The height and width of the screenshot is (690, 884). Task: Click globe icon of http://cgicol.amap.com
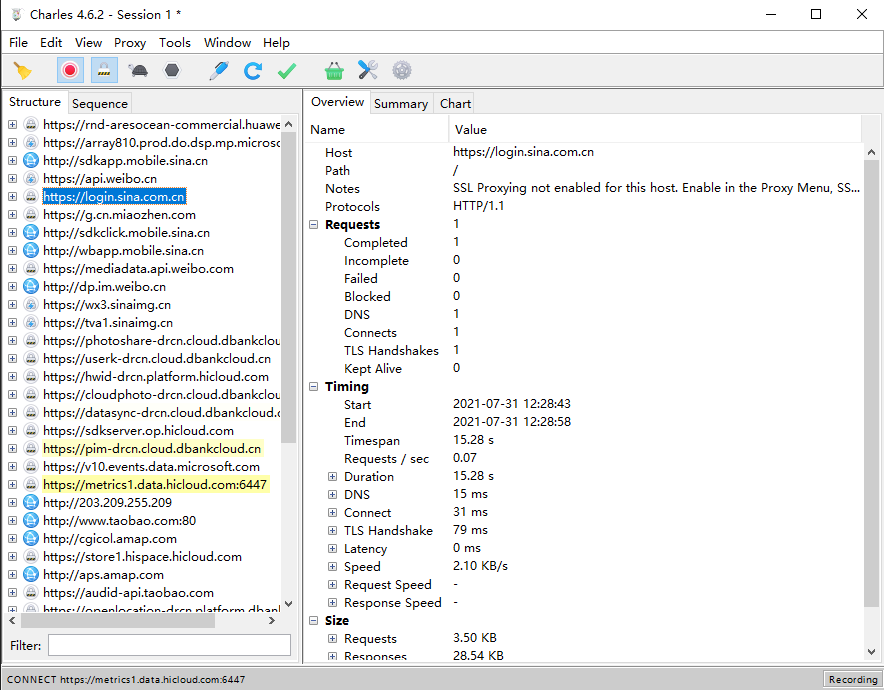(x=31, y=538)
